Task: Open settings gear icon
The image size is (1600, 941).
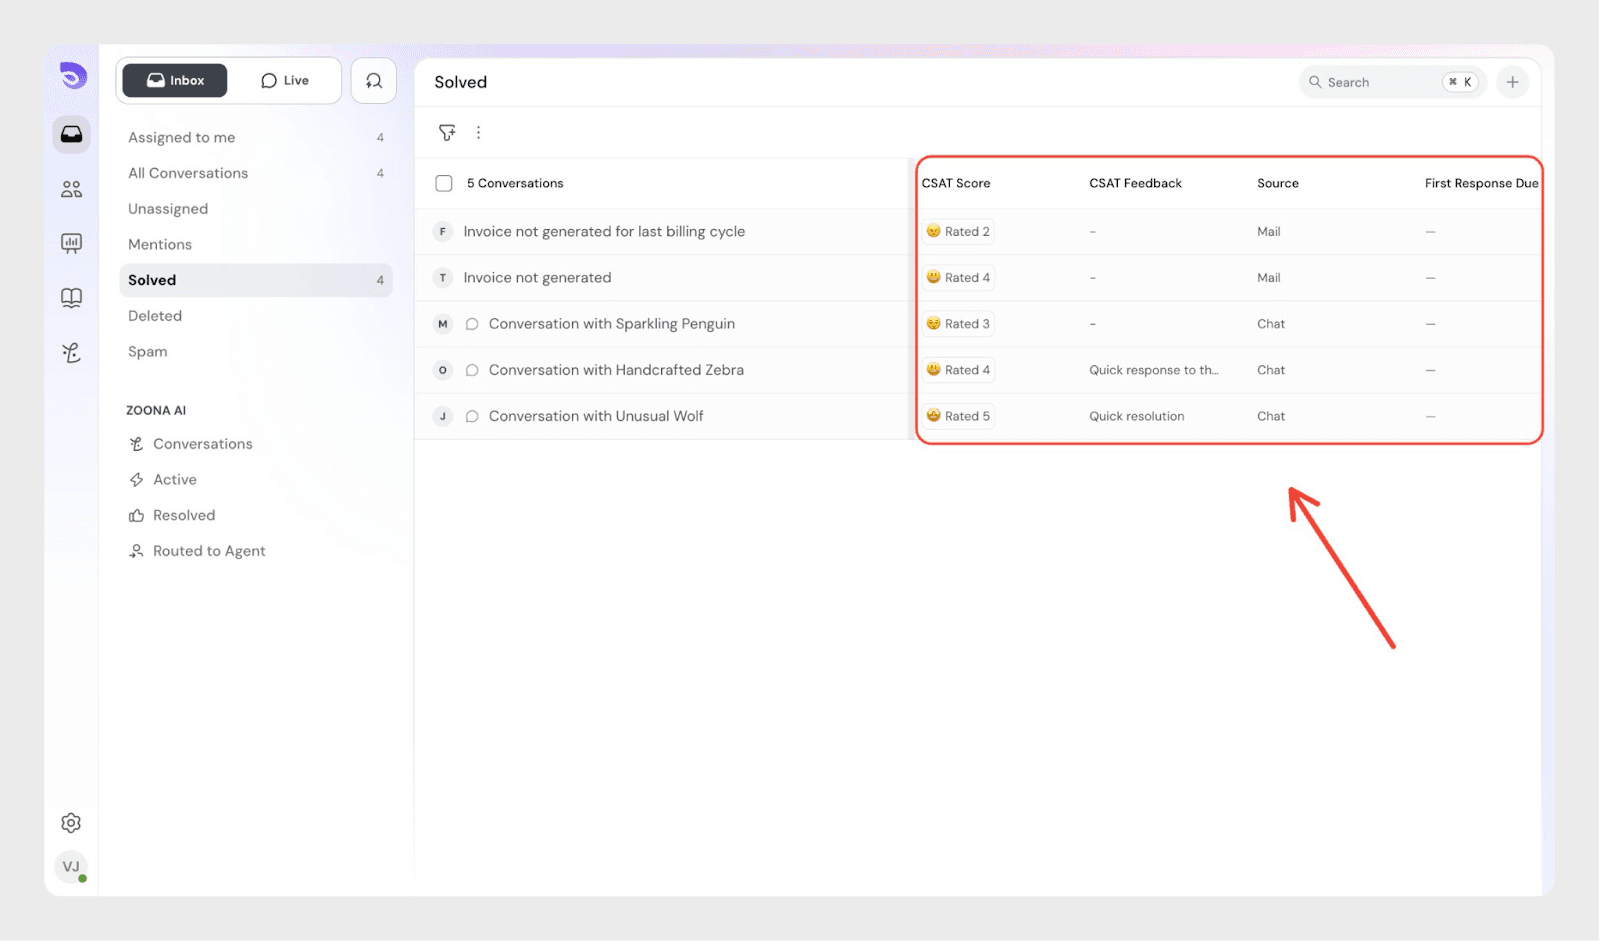Action: pyautogui.click(x=71, y=823)
